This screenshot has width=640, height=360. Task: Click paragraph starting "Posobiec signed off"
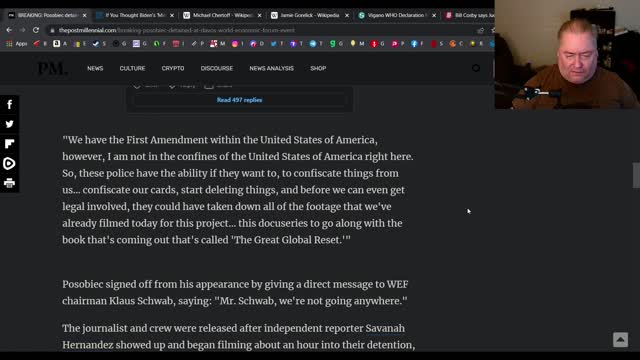pyautogui.click(x=235, y=293)
